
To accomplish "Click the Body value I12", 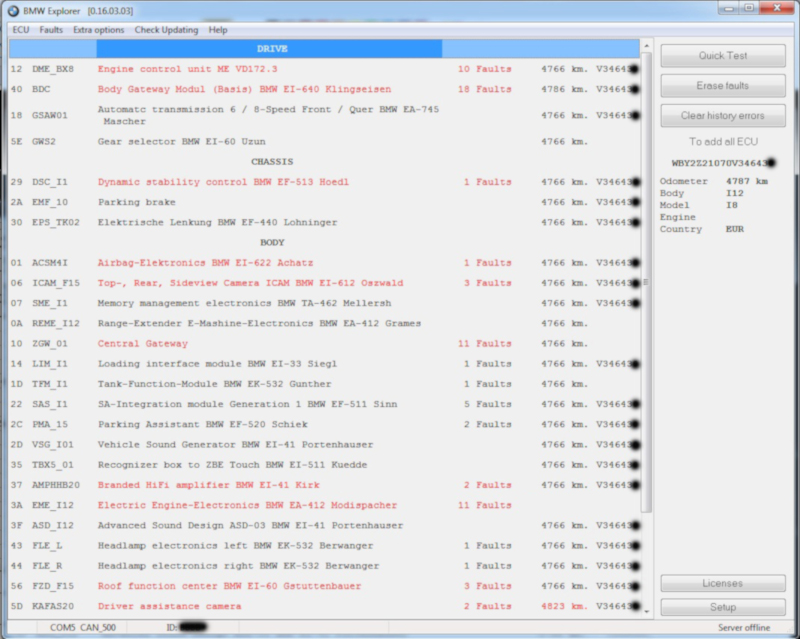I will pos(734,193).
